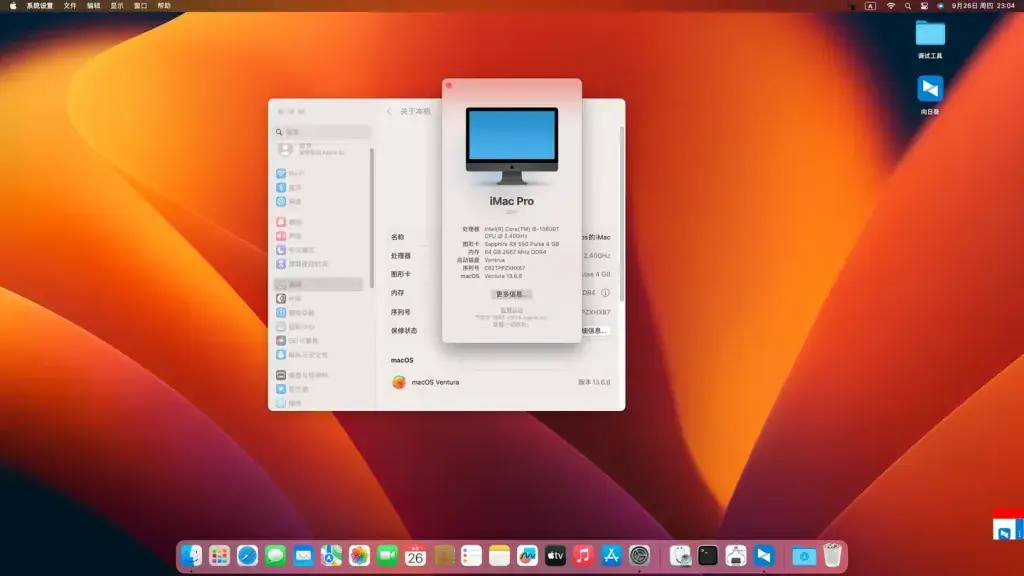Select General in Settings sidebar
The image size is (1024, 576).
pyautogui.click(x=318, y=284)
